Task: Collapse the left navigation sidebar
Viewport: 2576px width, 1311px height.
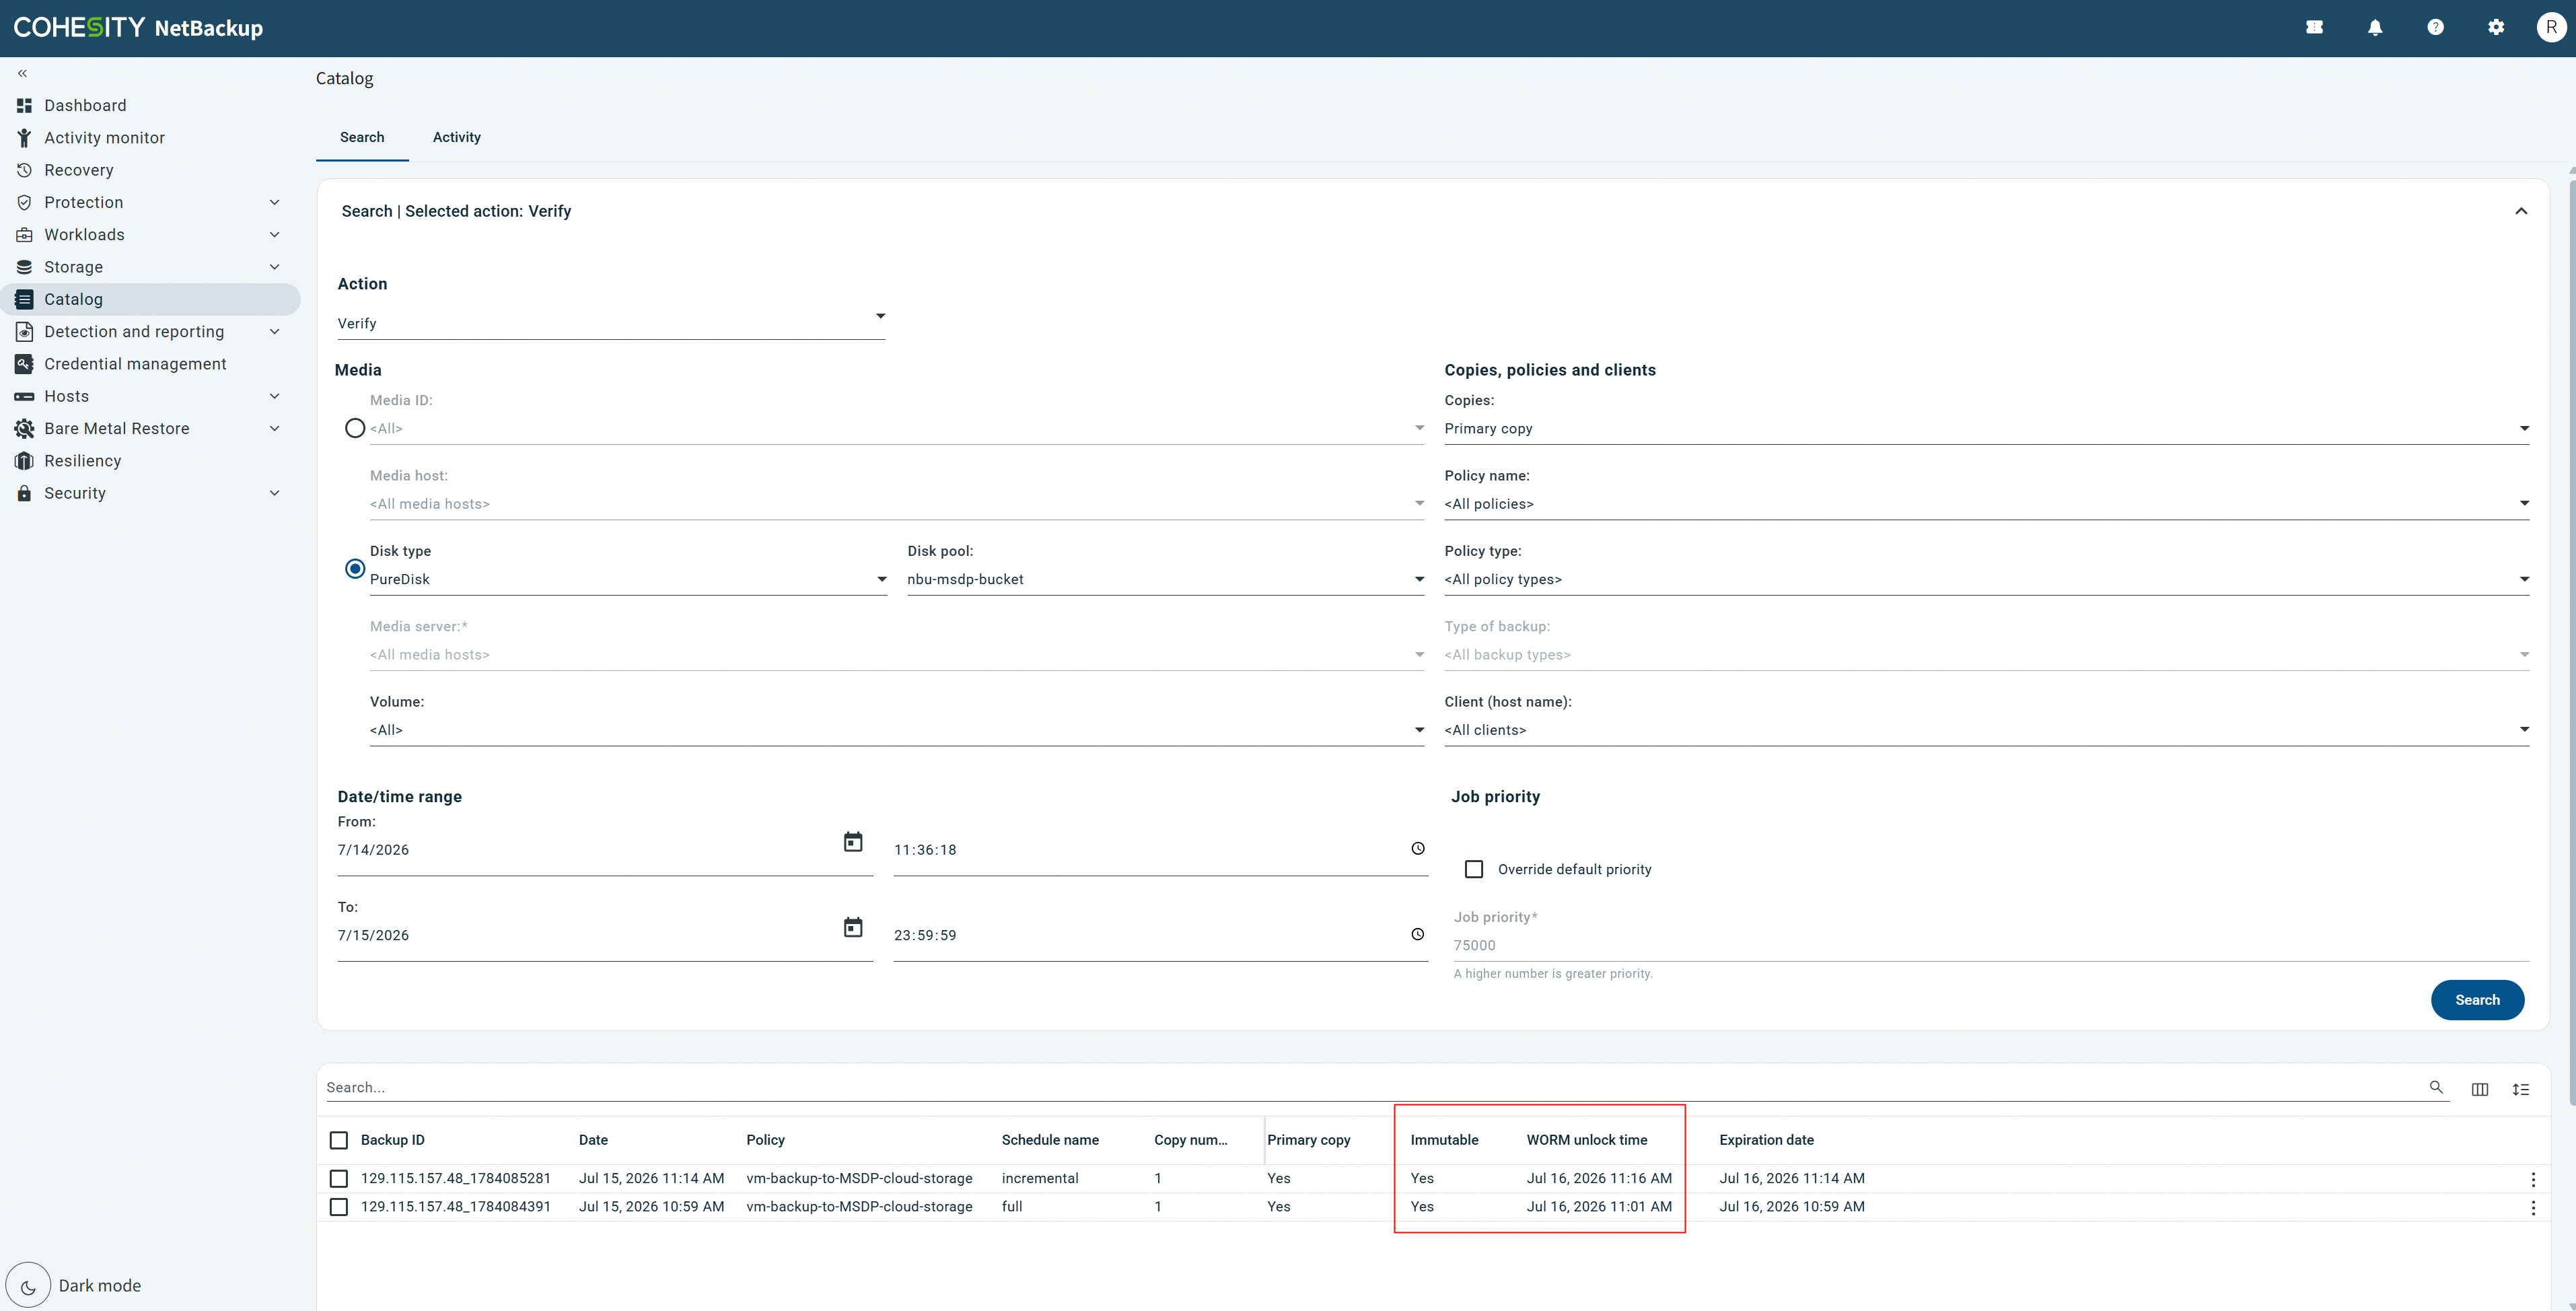Action: (22, 73)
